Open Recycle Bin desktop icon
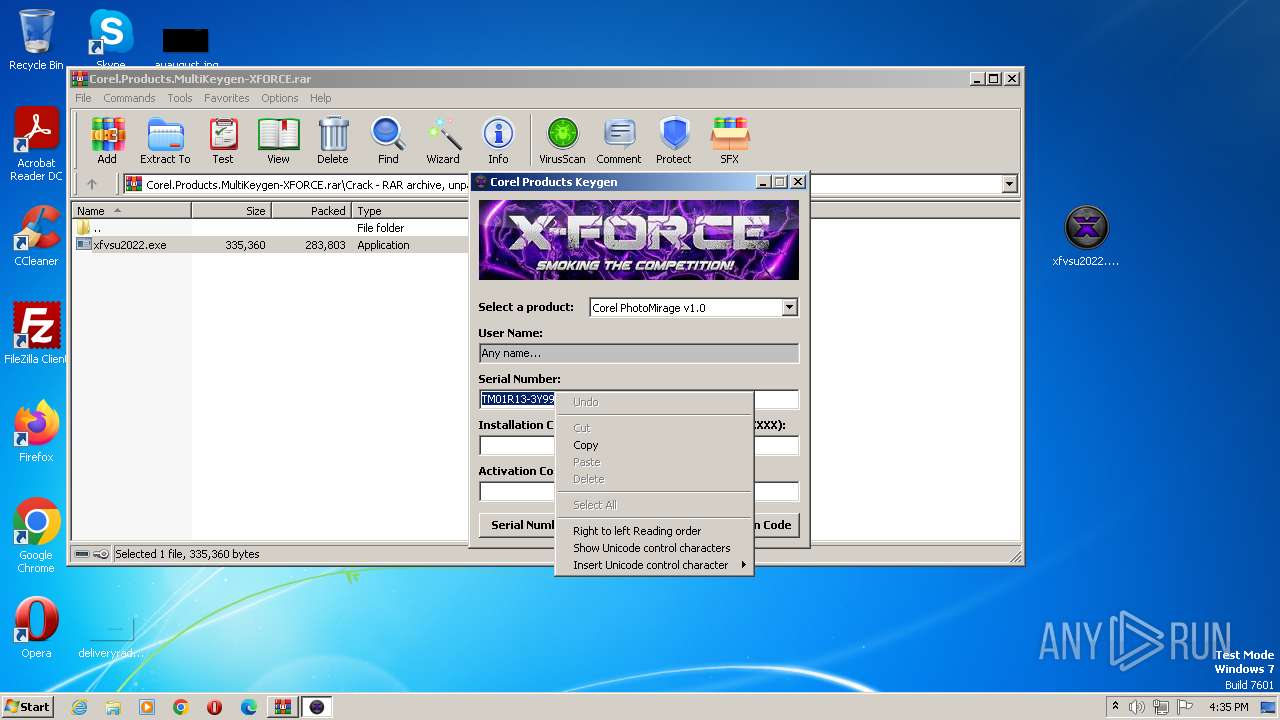1280x720 pixels. click(x=36, y=40)
